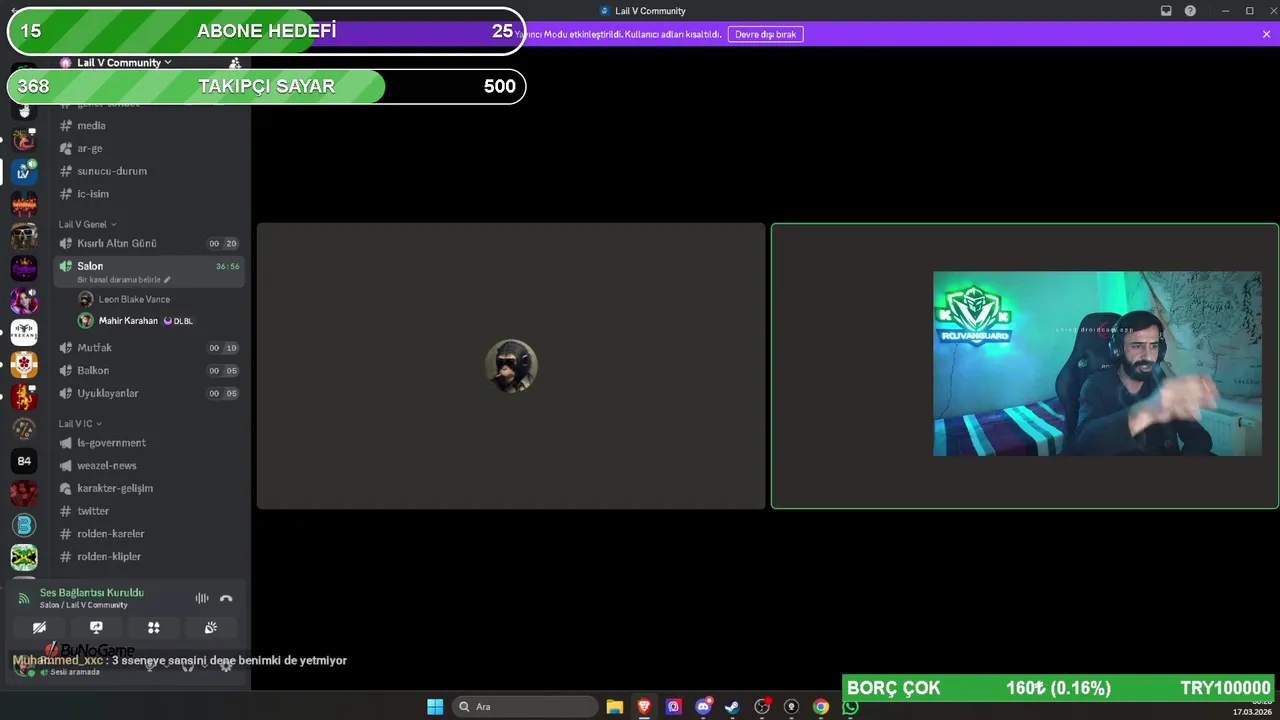
Task: Click the webcam participant video tile
Action: point(1025,366)
